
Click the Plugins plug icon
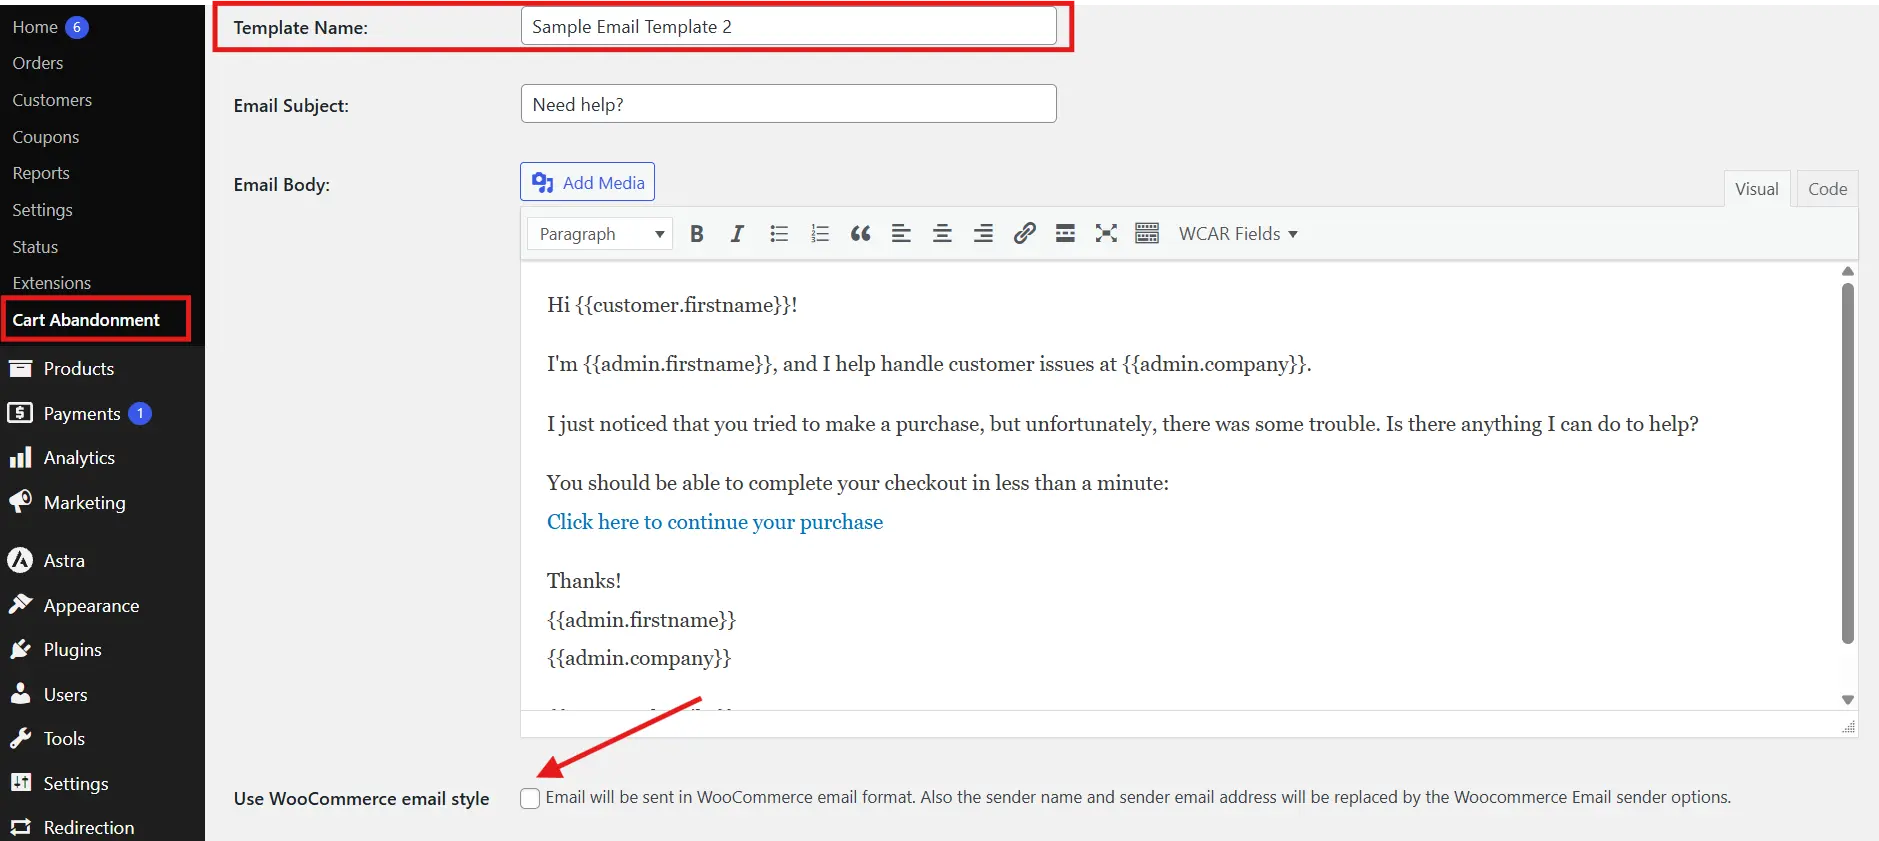20,649
